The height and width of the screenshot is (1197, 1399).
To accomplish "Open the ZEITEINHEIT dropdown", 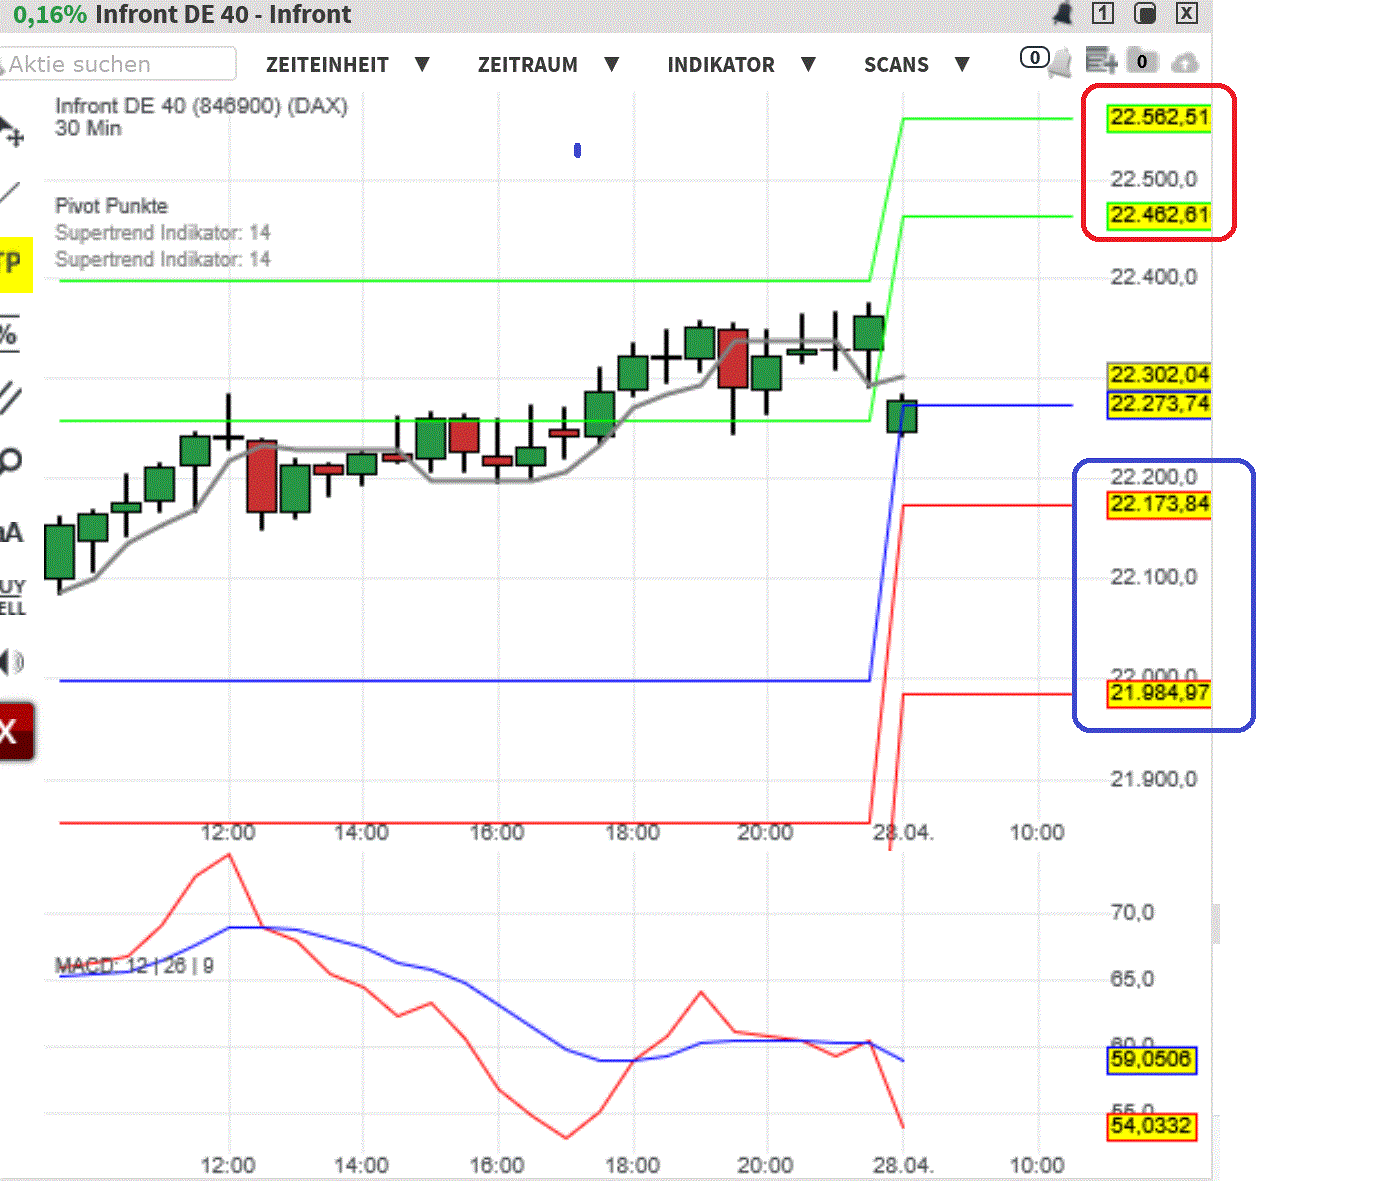I will coord(347,65).
